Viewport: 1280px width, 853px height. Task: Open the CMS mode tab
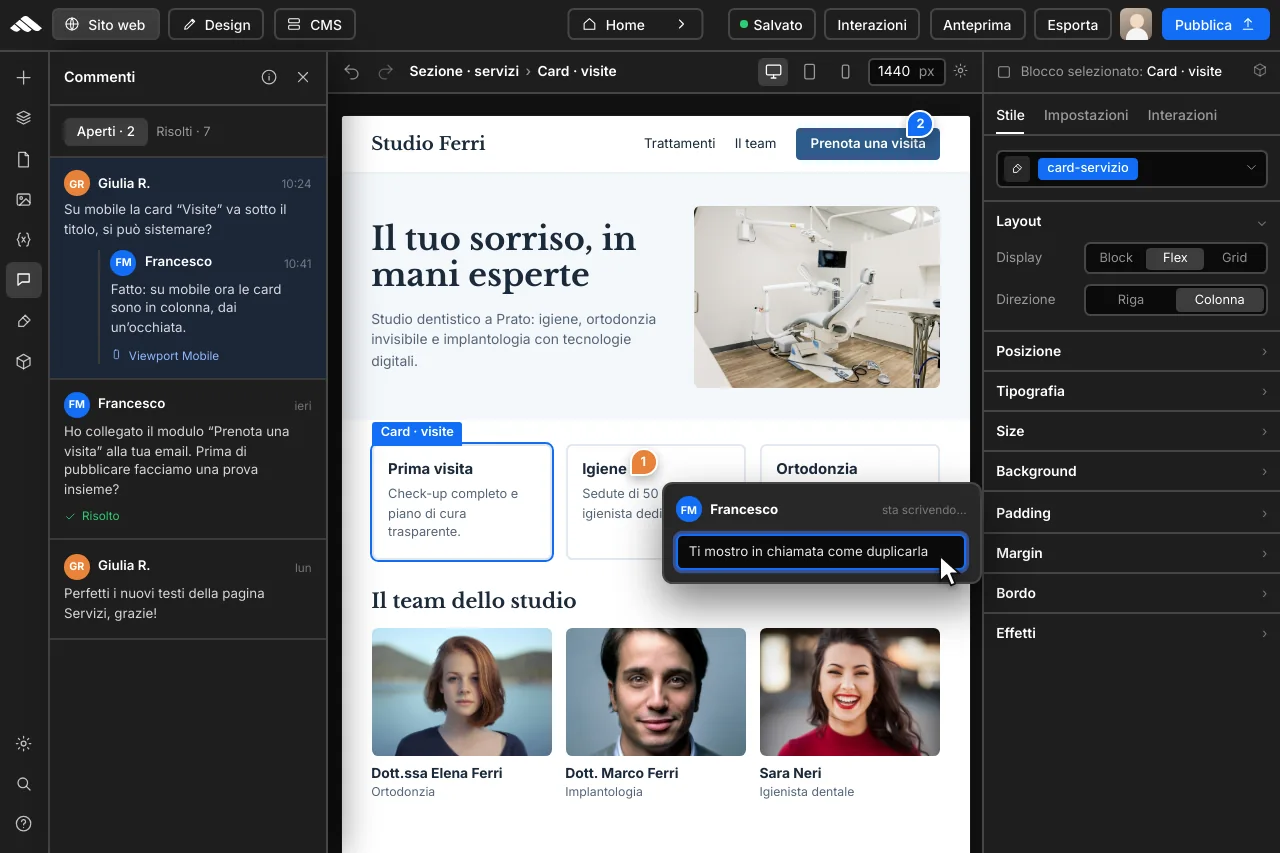pos(314,25)
